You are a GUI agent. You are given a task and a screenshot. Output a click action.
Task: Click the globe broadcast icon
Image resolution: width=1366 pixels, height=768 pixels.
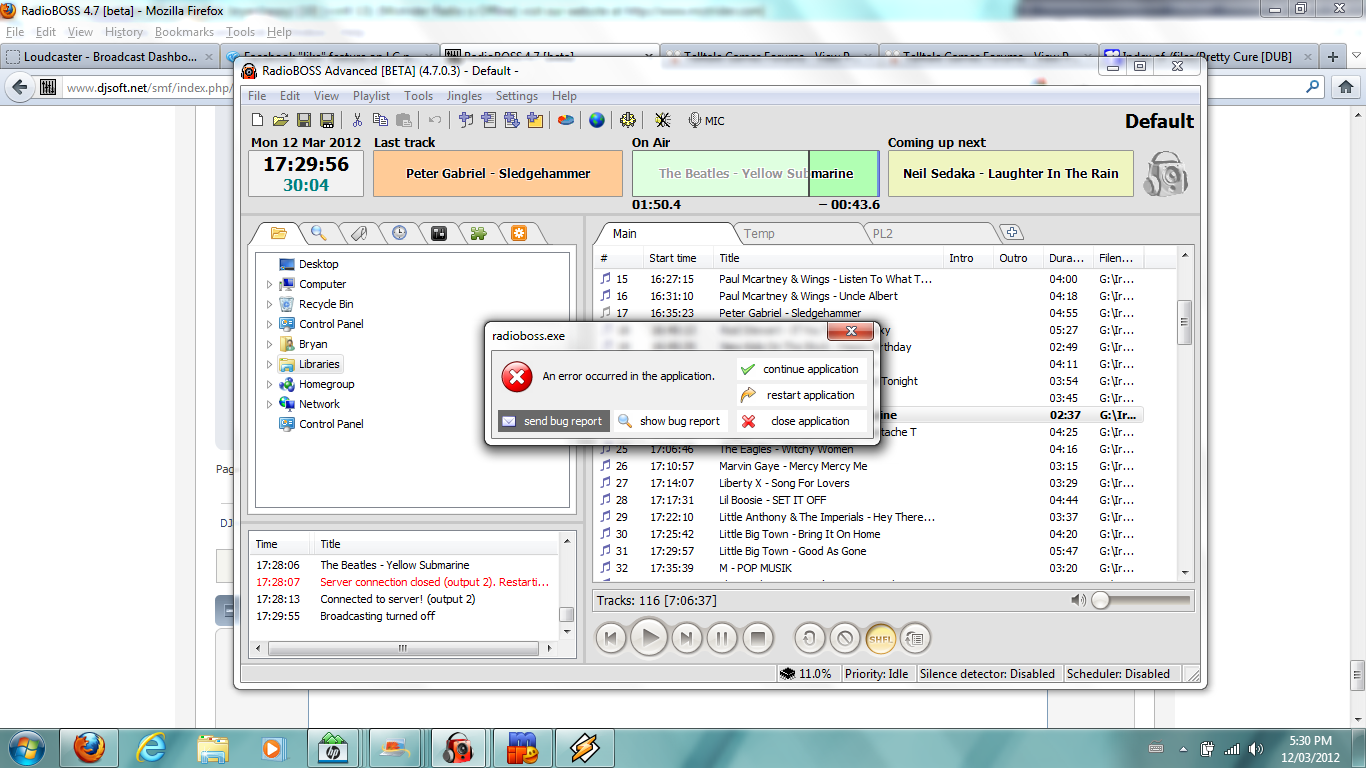click(597, 120)
